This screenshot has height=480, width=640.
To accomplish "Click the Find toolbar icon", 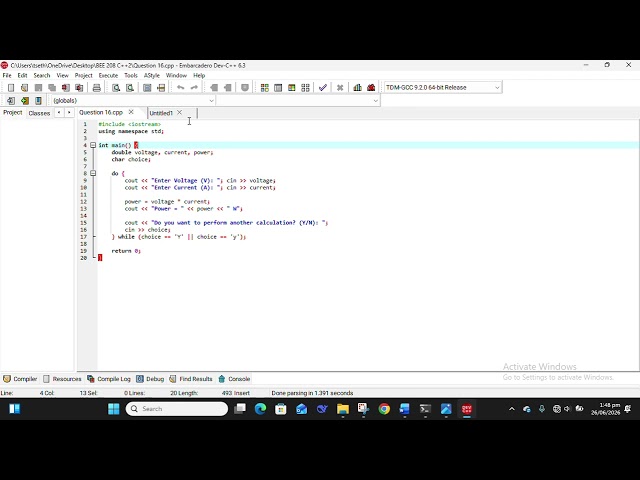I will point(116,88).
